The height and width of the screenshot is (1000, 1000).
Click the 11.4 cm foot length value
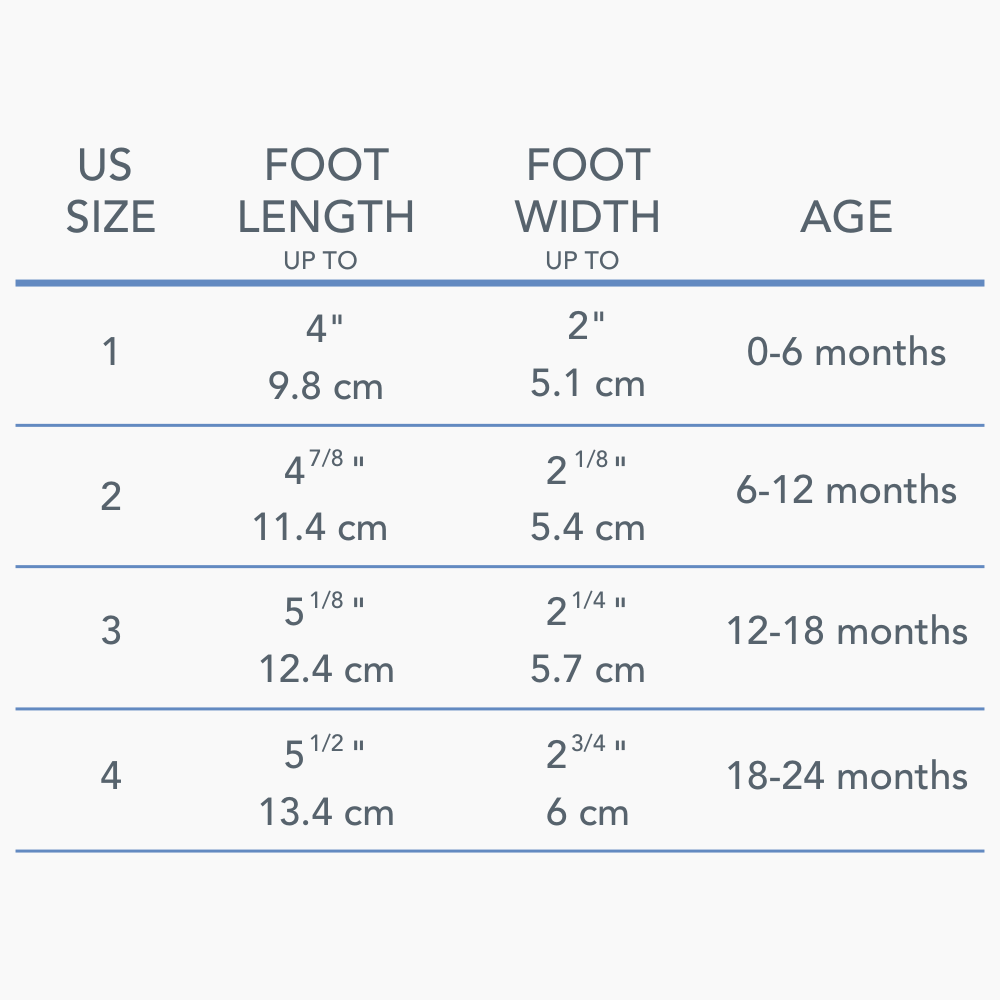[x=319, y=527]
